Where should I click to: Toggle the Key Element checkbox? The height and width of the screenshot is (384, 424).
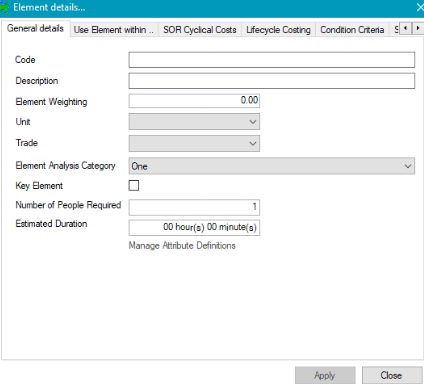click(134, 185)
